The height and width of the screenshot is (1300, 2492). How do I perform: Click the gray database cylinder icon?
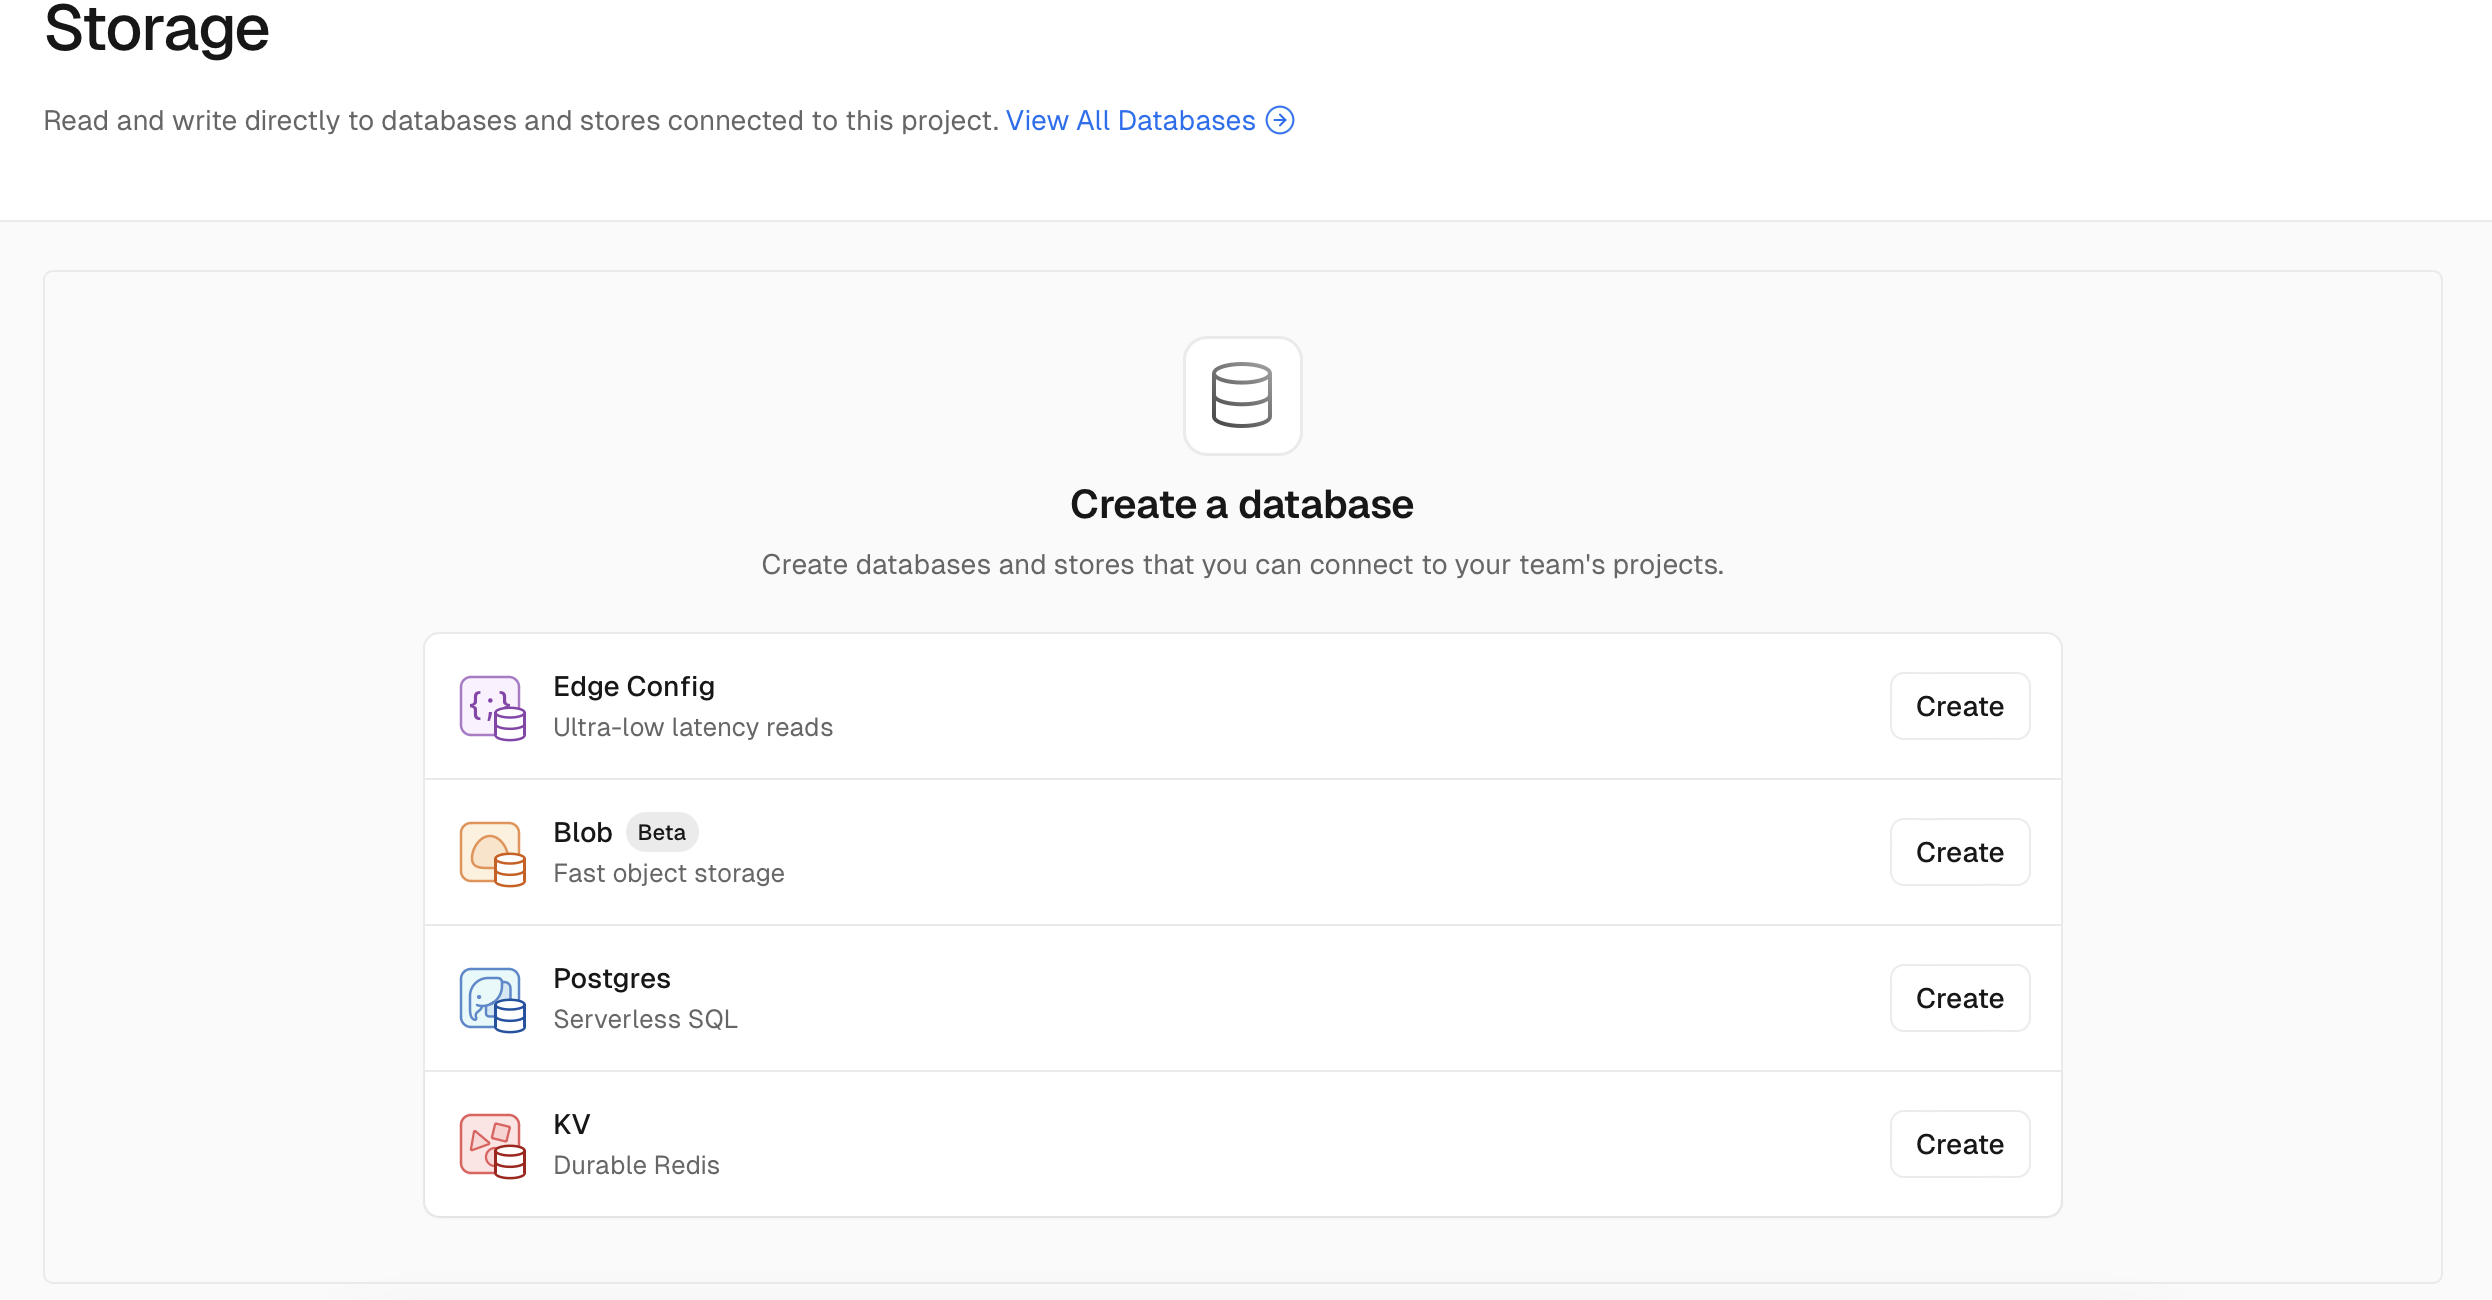click(x=1242, y=395)
